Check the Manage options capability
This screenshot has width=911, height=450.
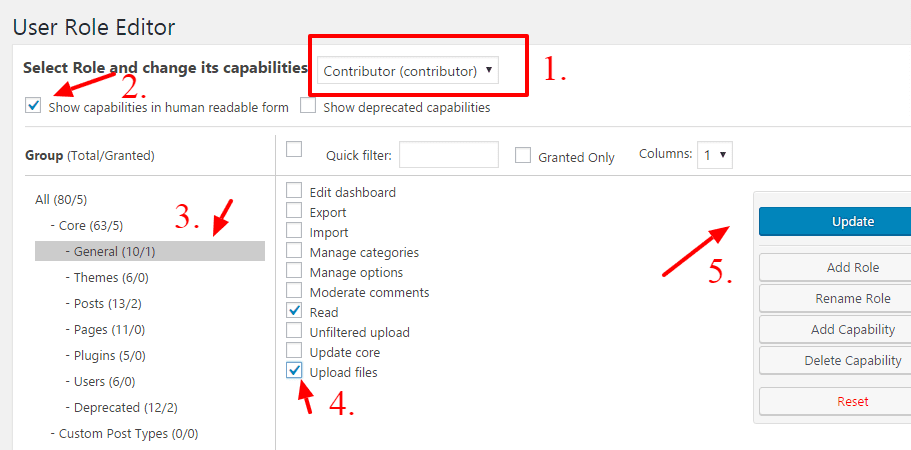pos(294,271)
